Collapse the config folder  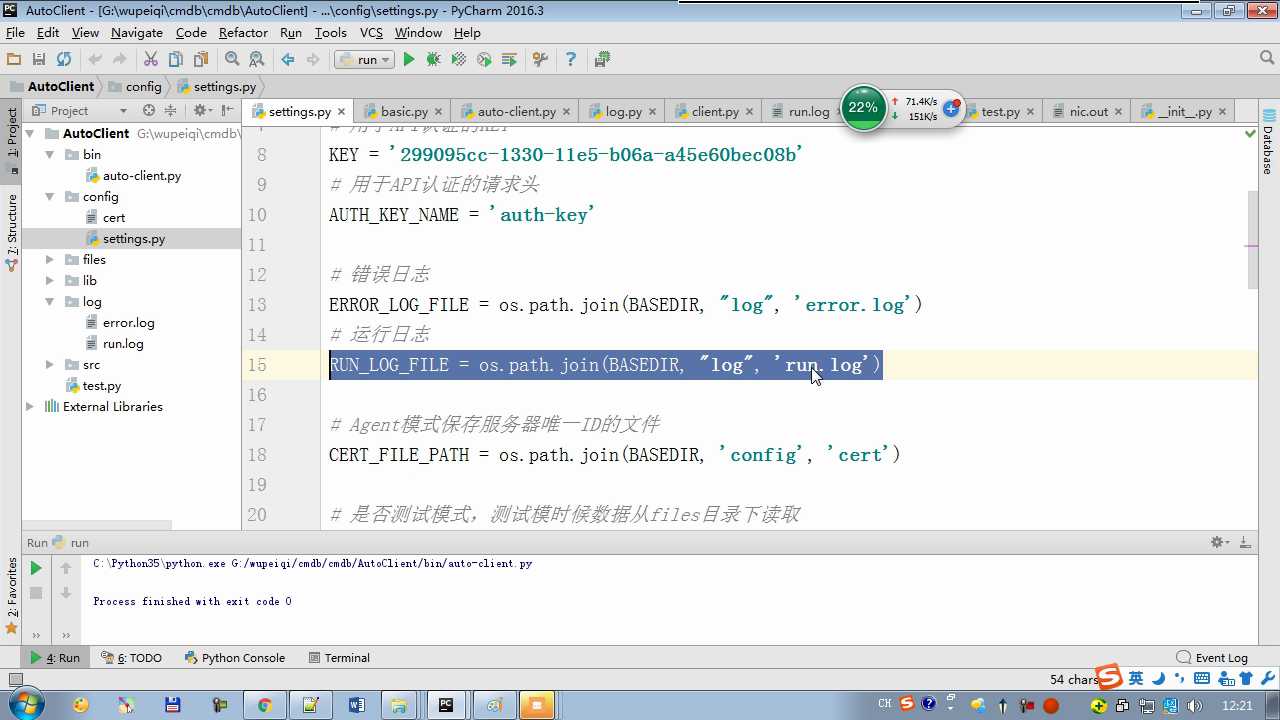click(49, 196)
